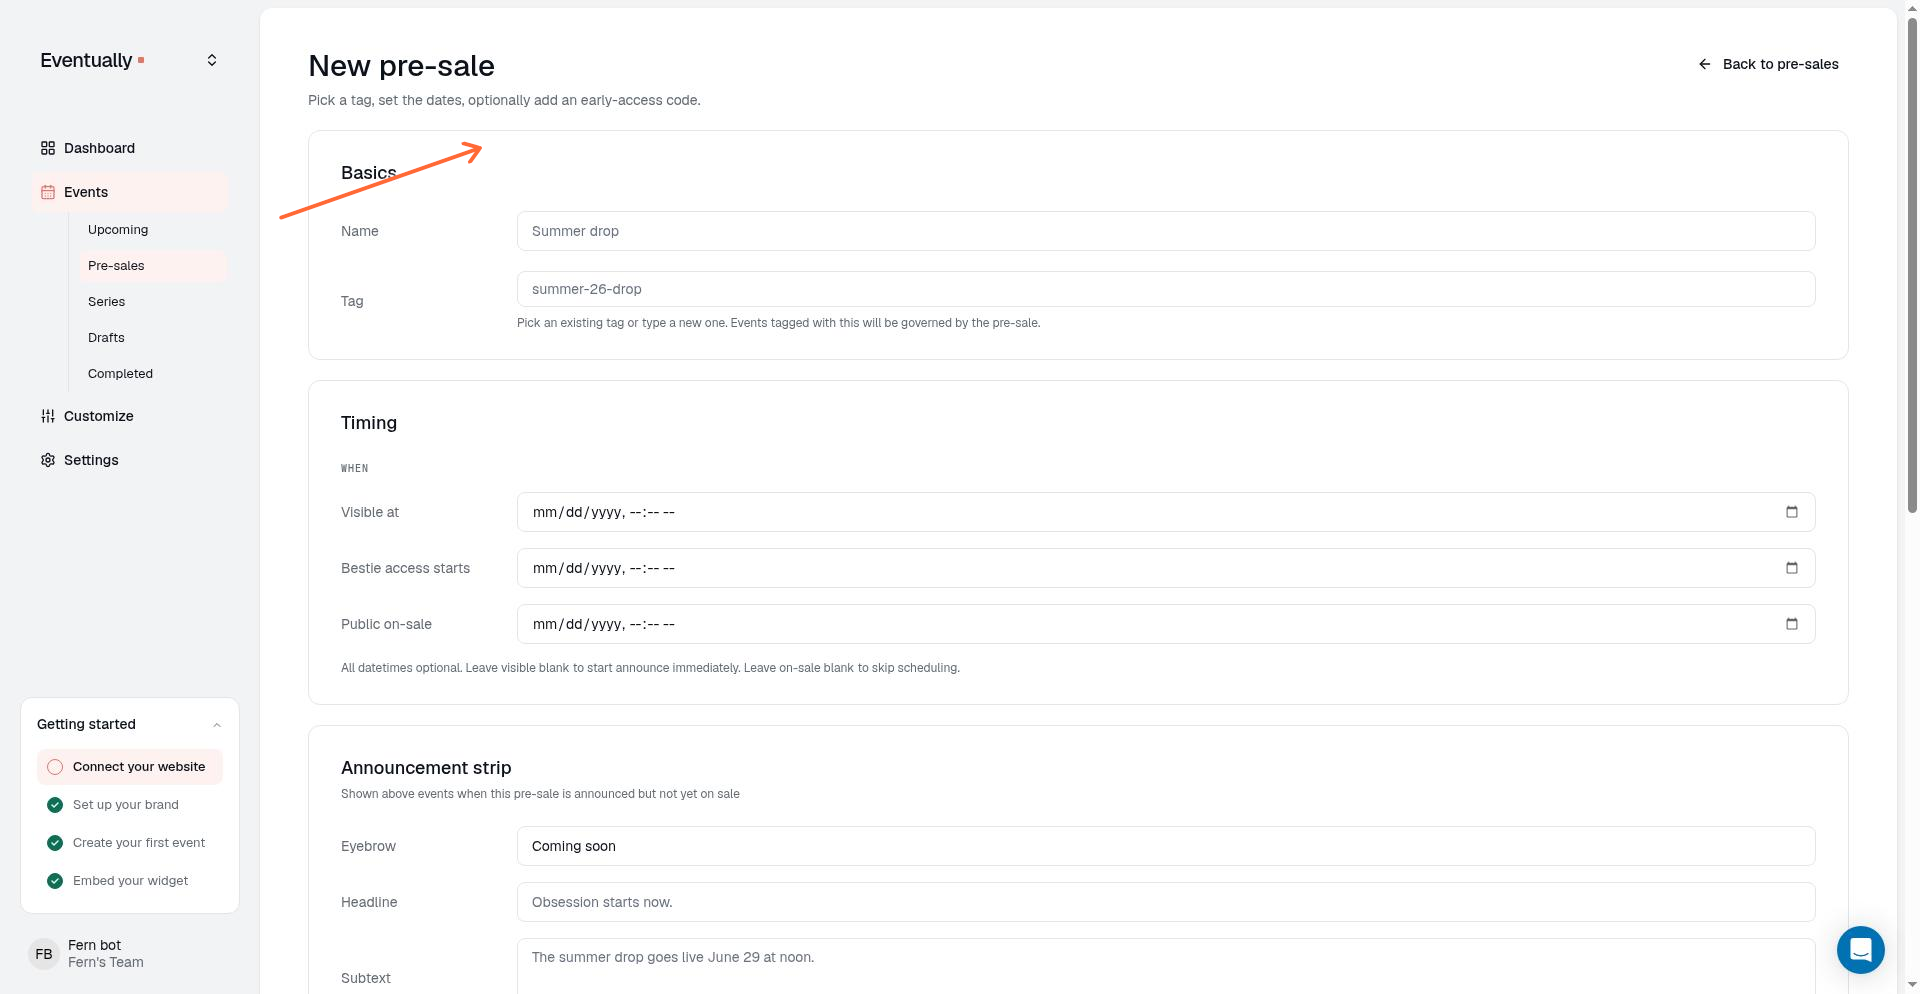
Task: Click the Public on-sale datetime field
Action: tap(1166, 624)
